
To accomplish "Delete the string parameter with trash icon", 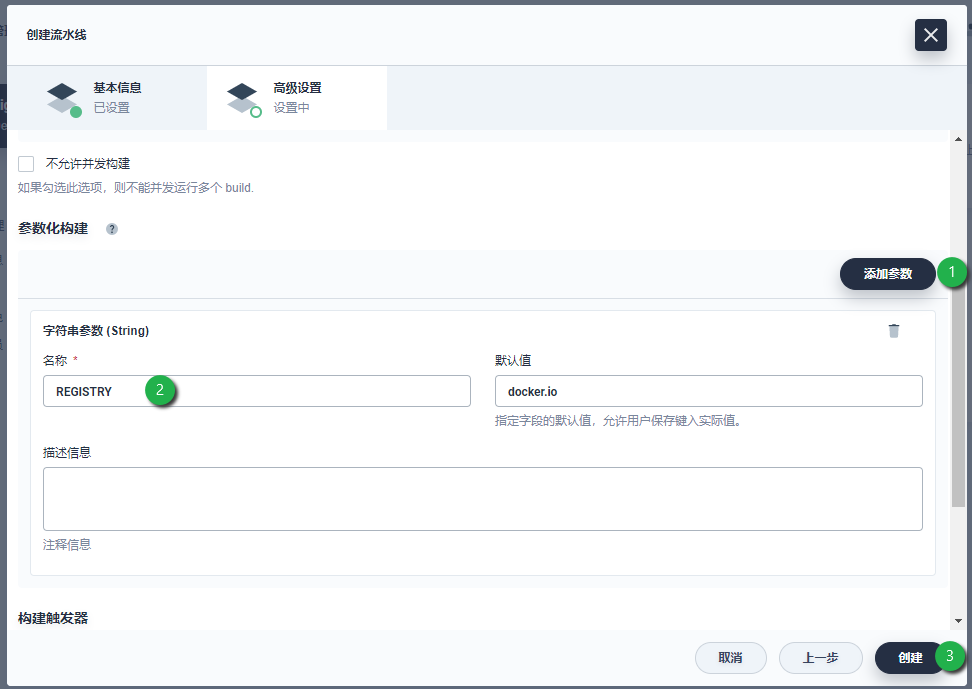I will click(x=893, y=331).
